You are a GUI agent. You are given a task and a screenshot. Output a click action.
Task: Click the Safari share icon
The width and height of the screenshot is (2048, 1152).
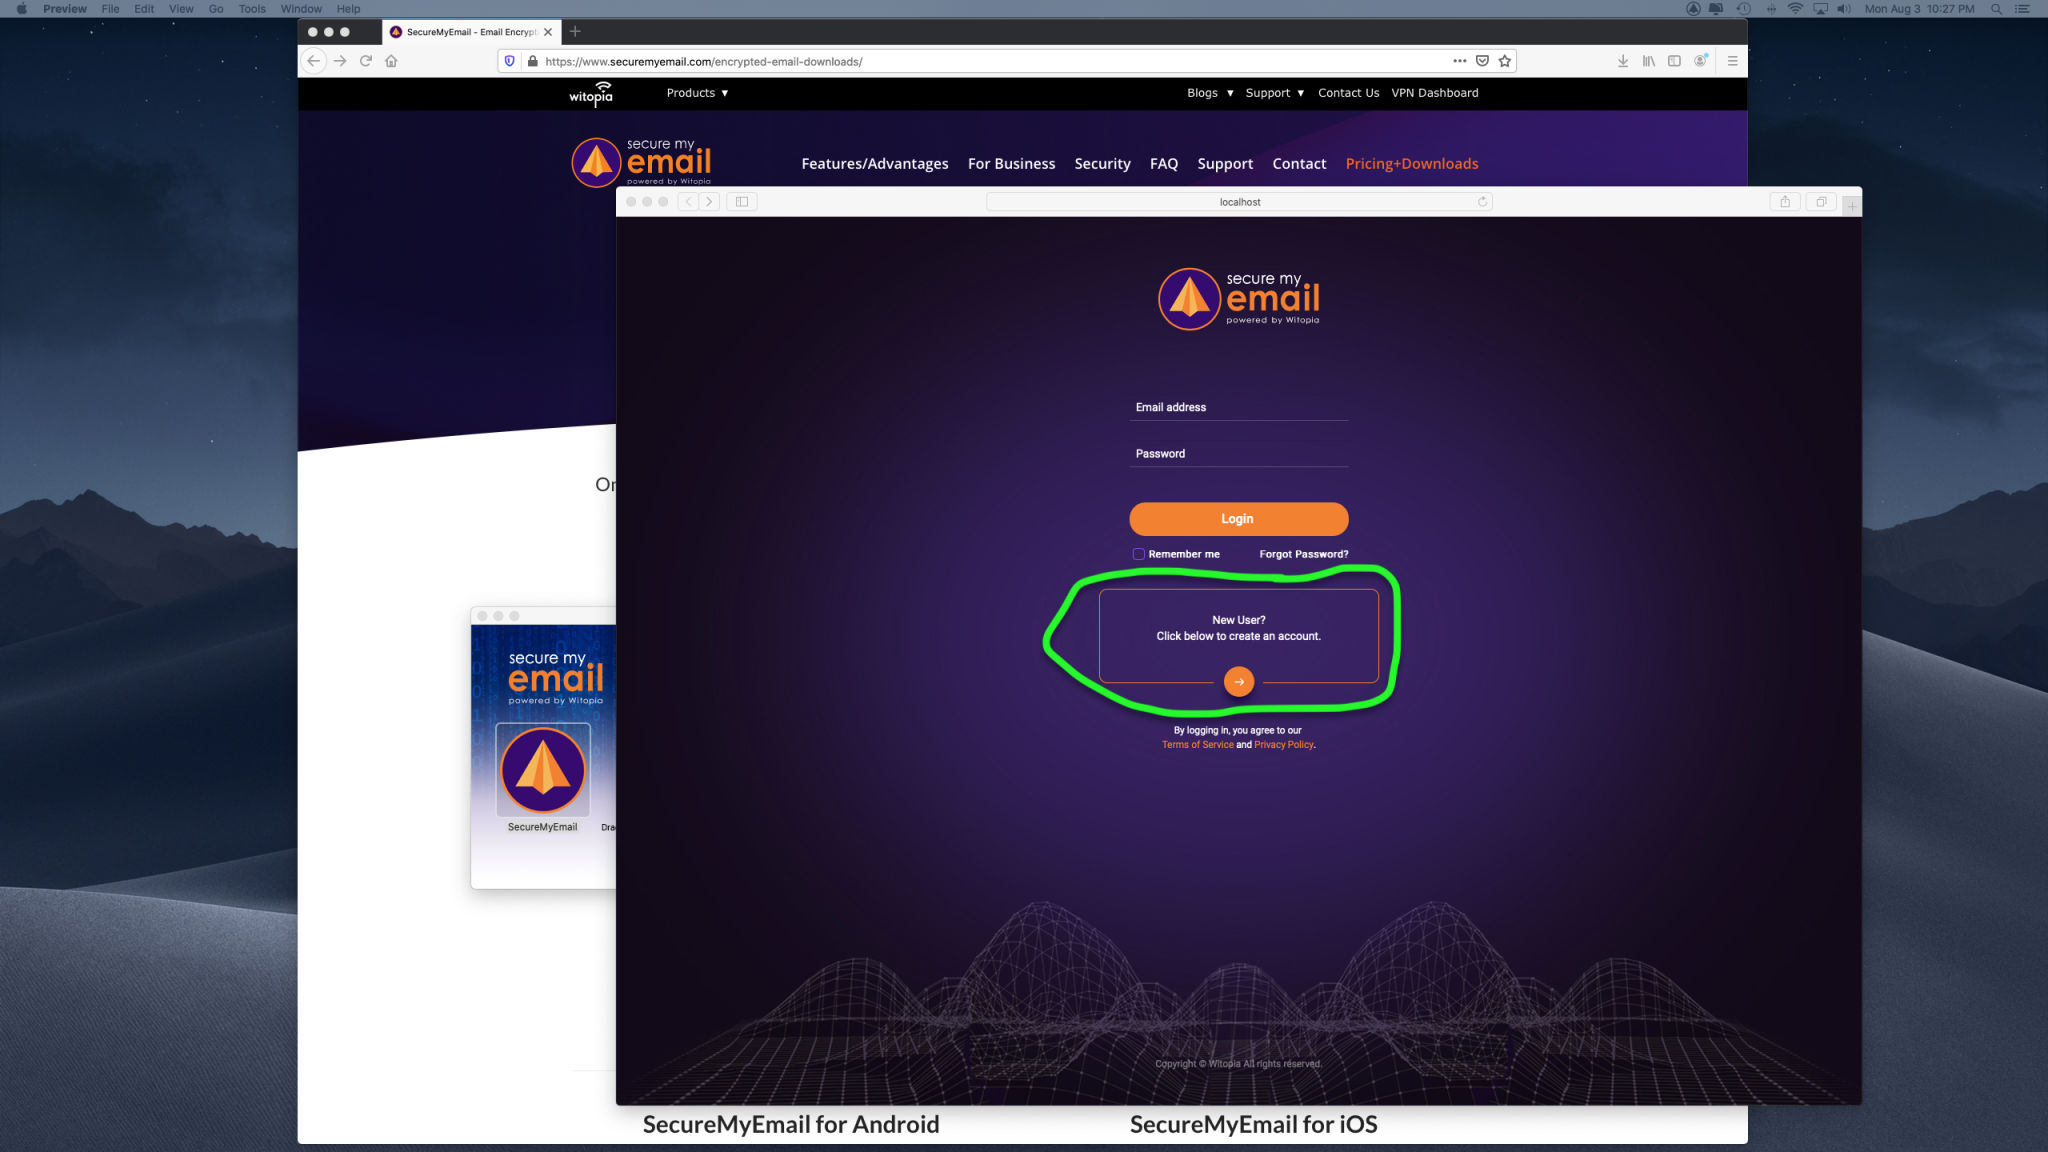pyautogui.click(x=1784, y=202)
